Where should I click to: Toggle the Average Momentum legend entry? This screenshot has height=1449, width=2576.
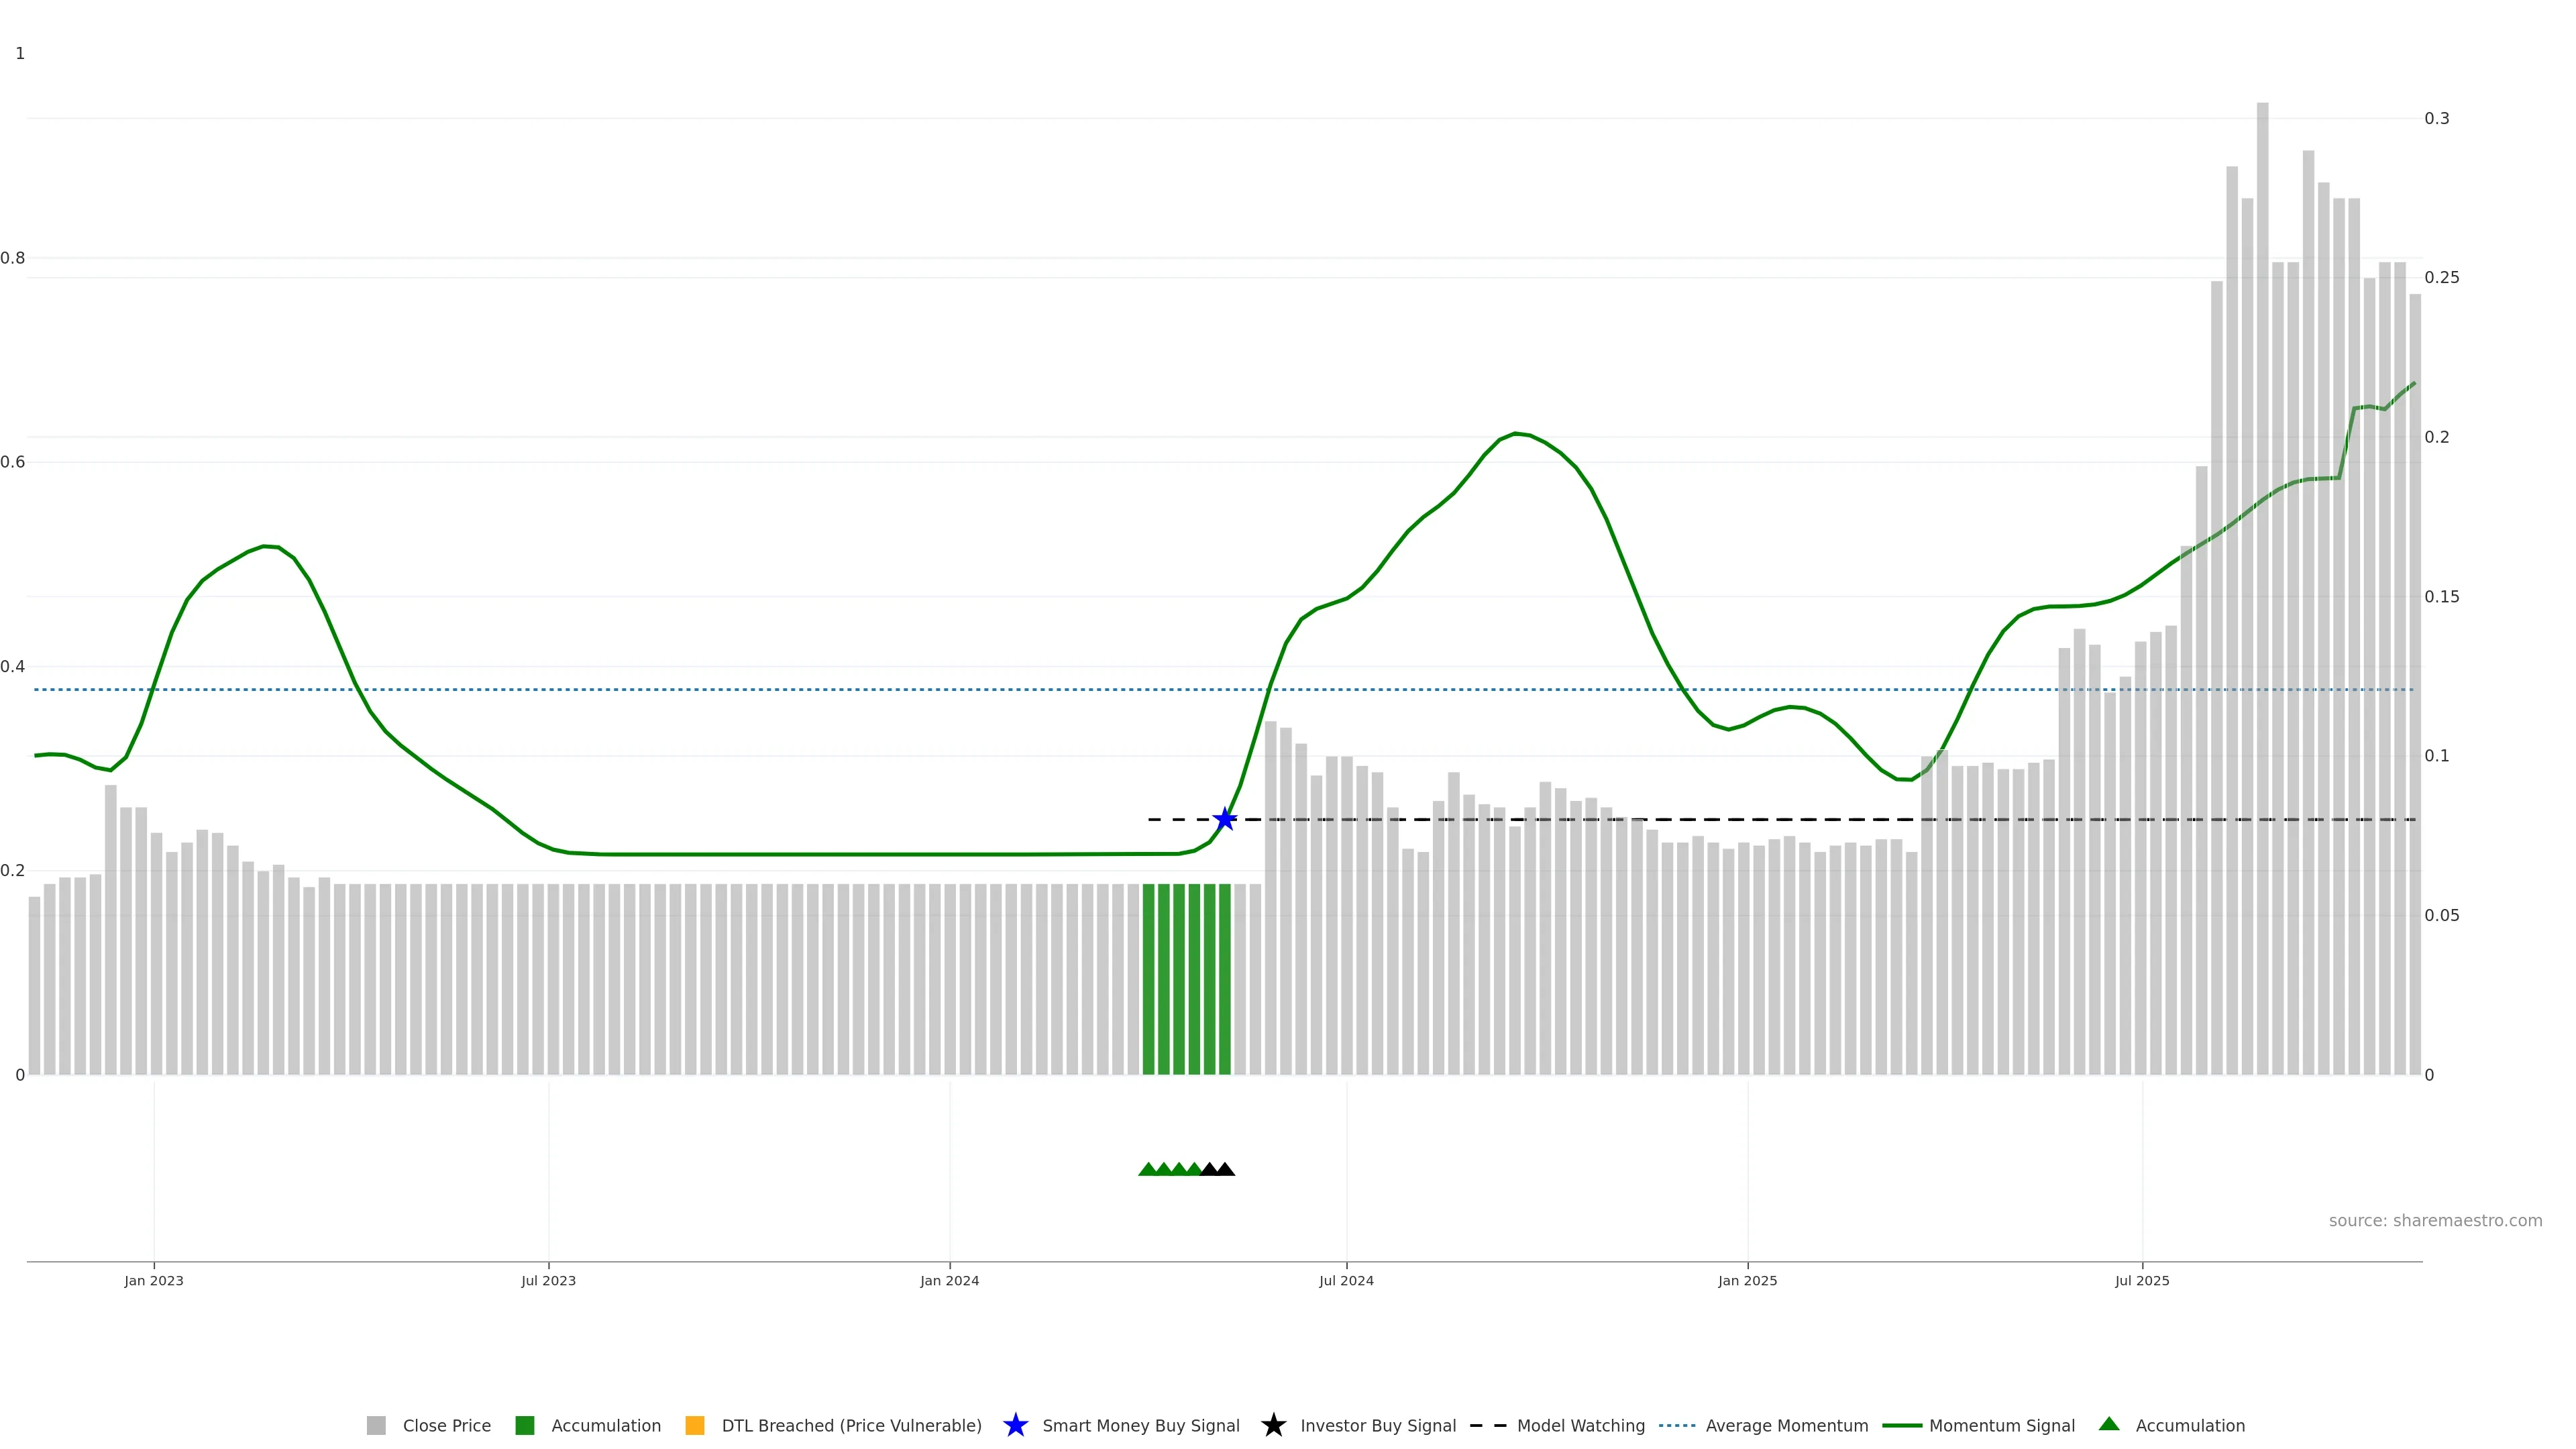1786,1425
